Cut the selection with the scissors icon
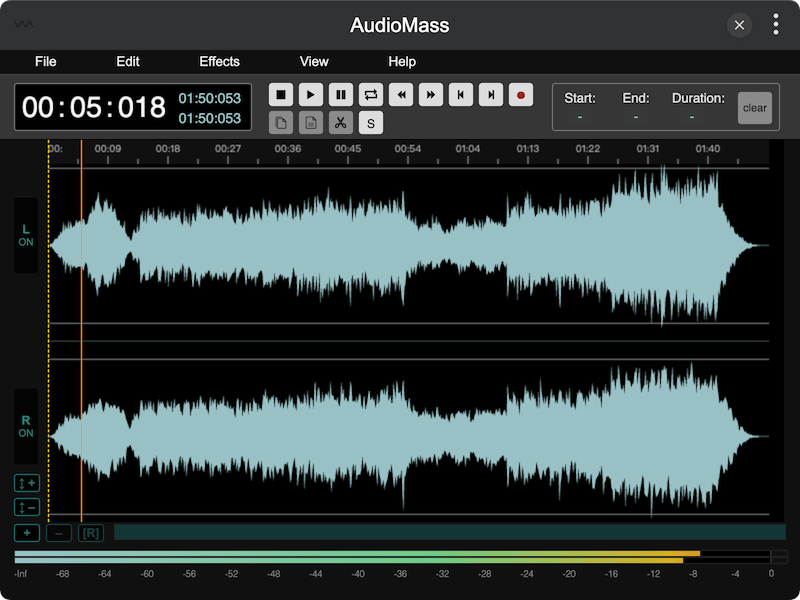This screenshot has height=600, width=800. point(341,123)
